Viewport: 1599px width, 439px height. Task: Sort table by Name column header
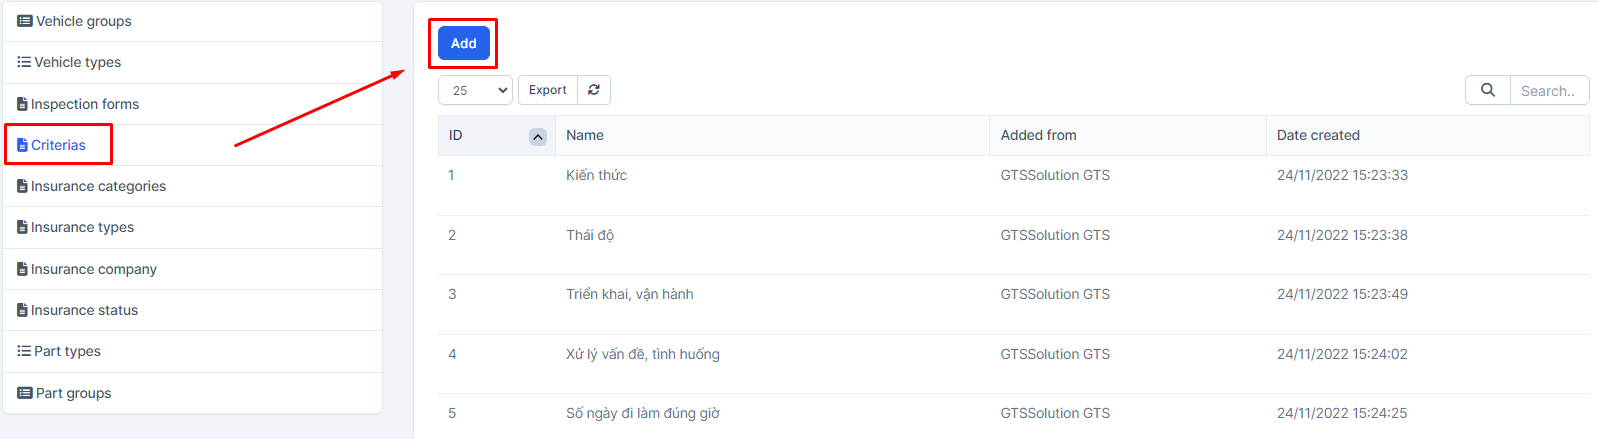585,135
